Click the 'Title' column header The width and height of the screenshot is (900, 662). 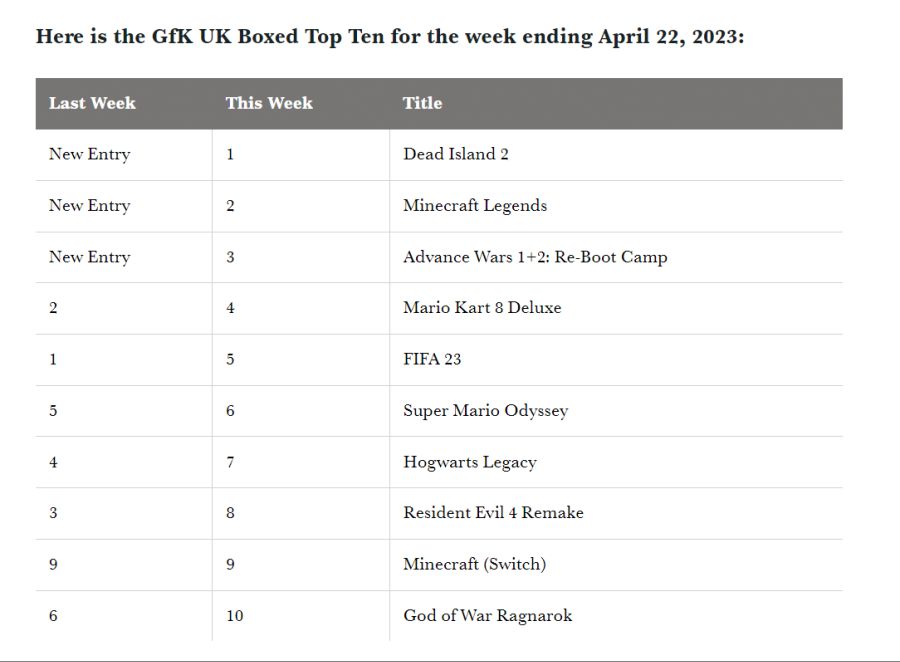click(x=422, y=103)
